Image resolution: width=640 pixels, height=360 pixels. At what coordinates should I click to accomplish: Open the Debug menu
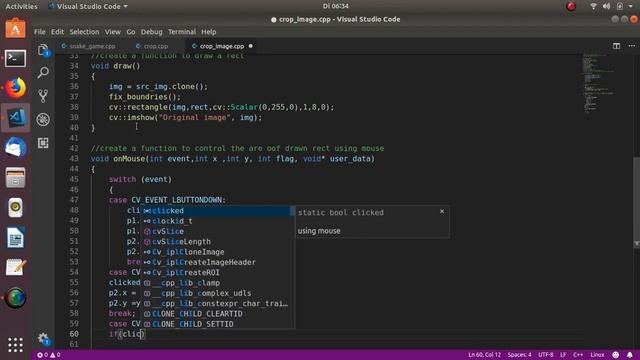tap(151, 32)
